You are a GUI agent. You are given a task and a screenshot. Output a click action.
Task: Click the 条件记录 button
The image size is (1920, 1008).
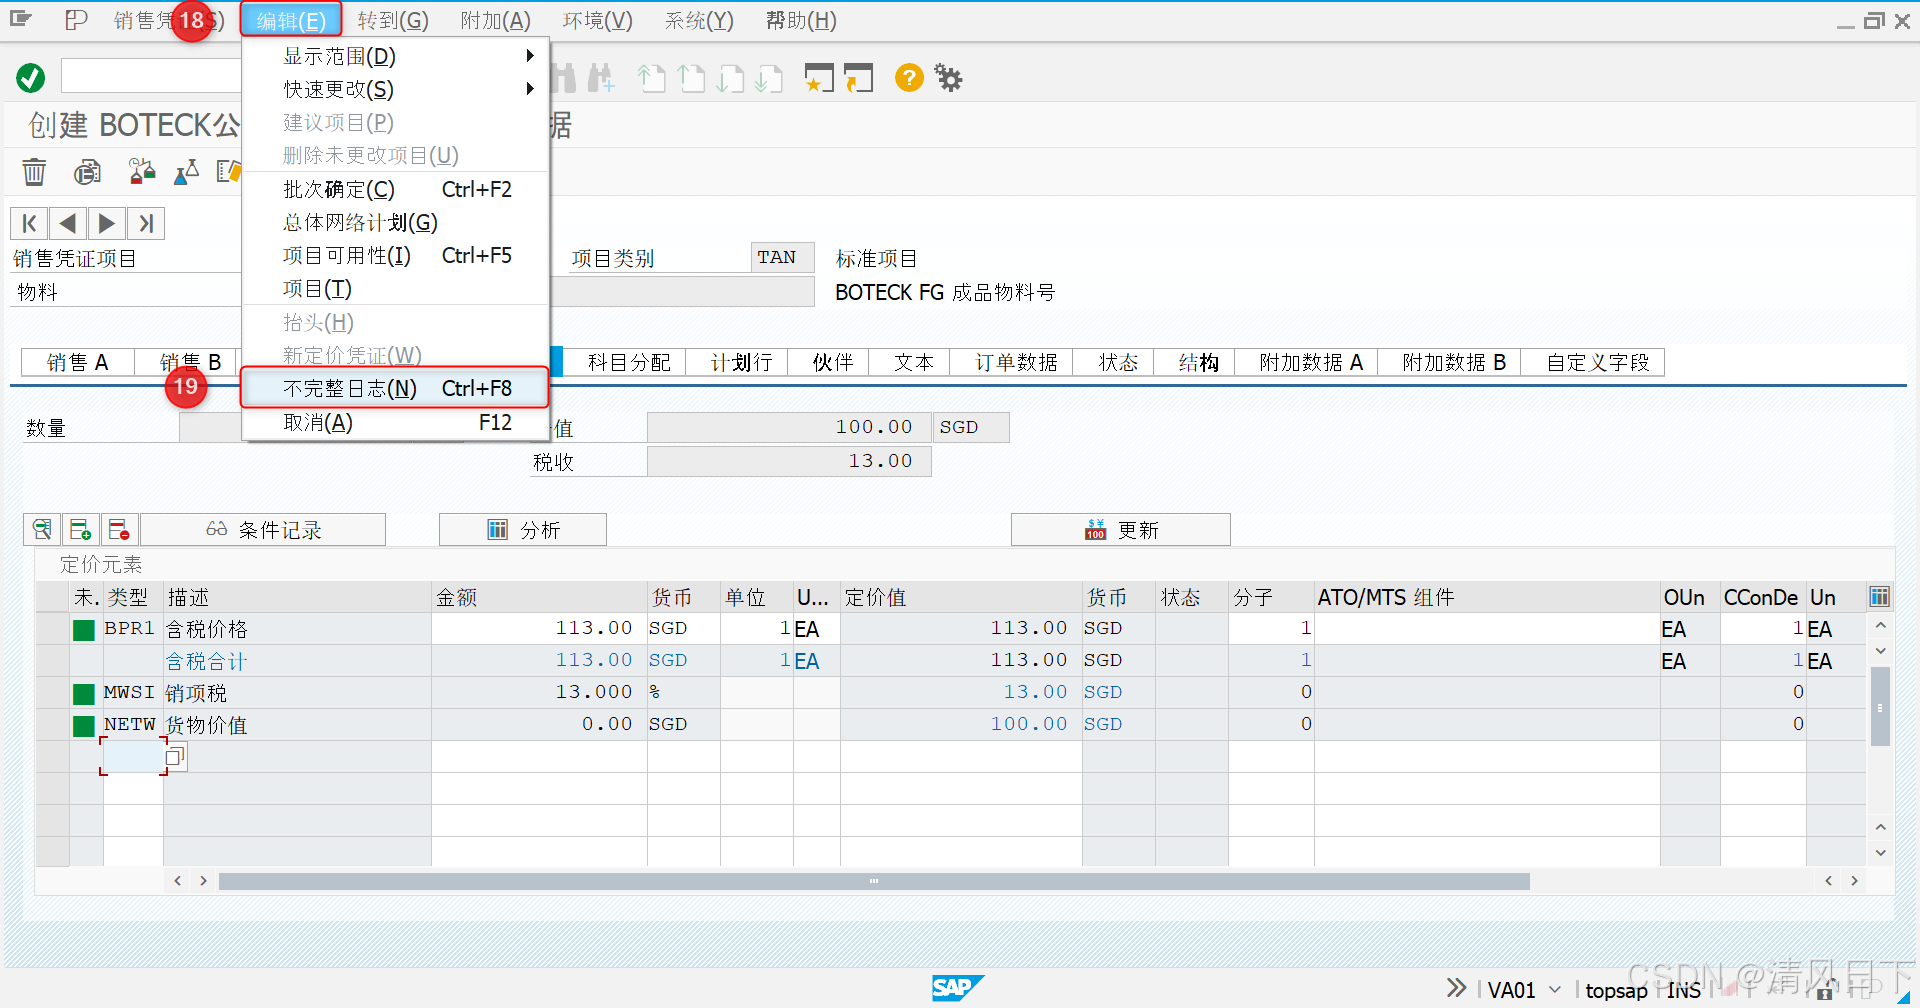264,529
